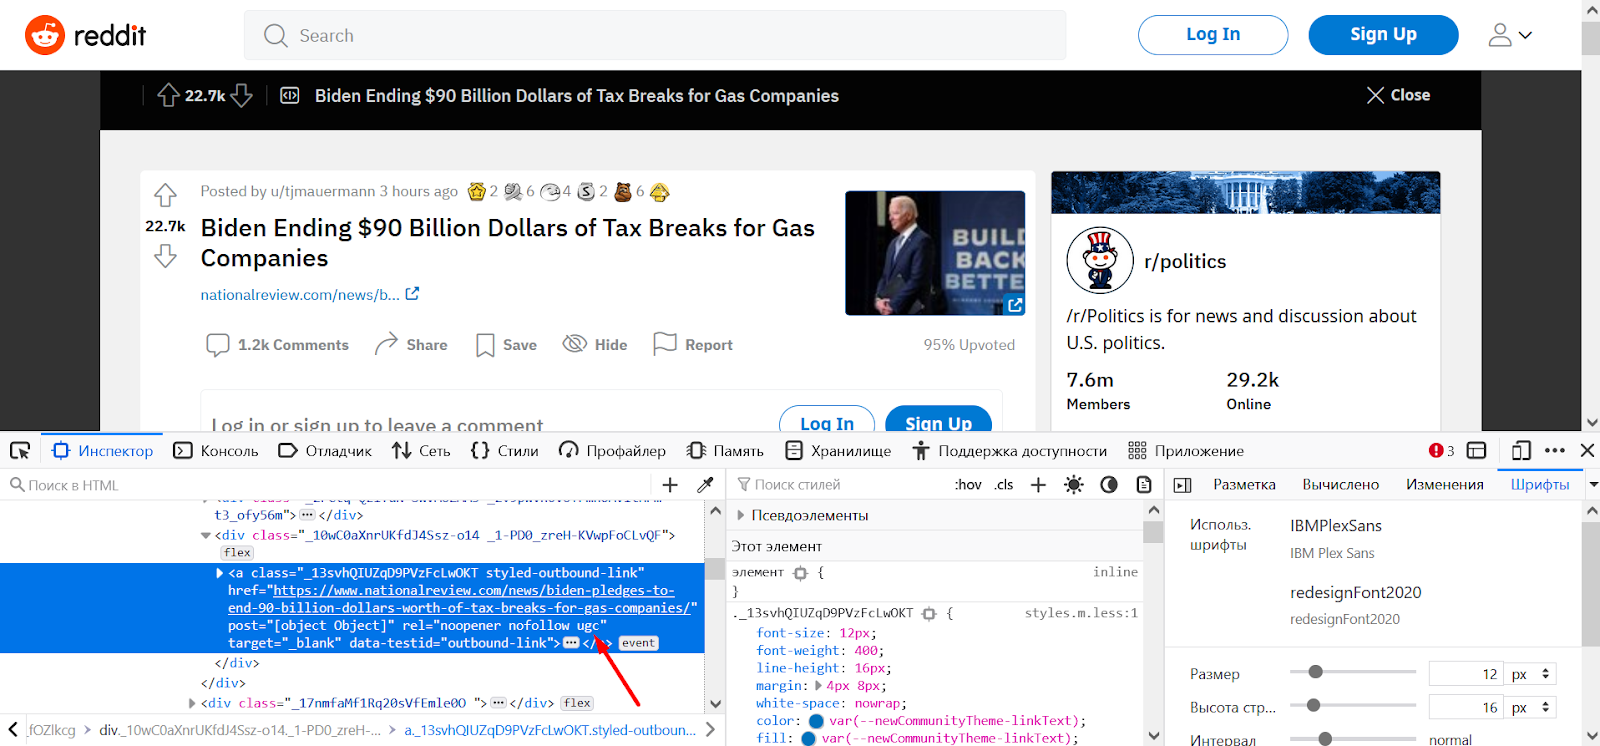Expand the _17nmfaMf1Rq20sVfEmle00 div node
Screen dimensions: 1600x746
pos(192,704)
